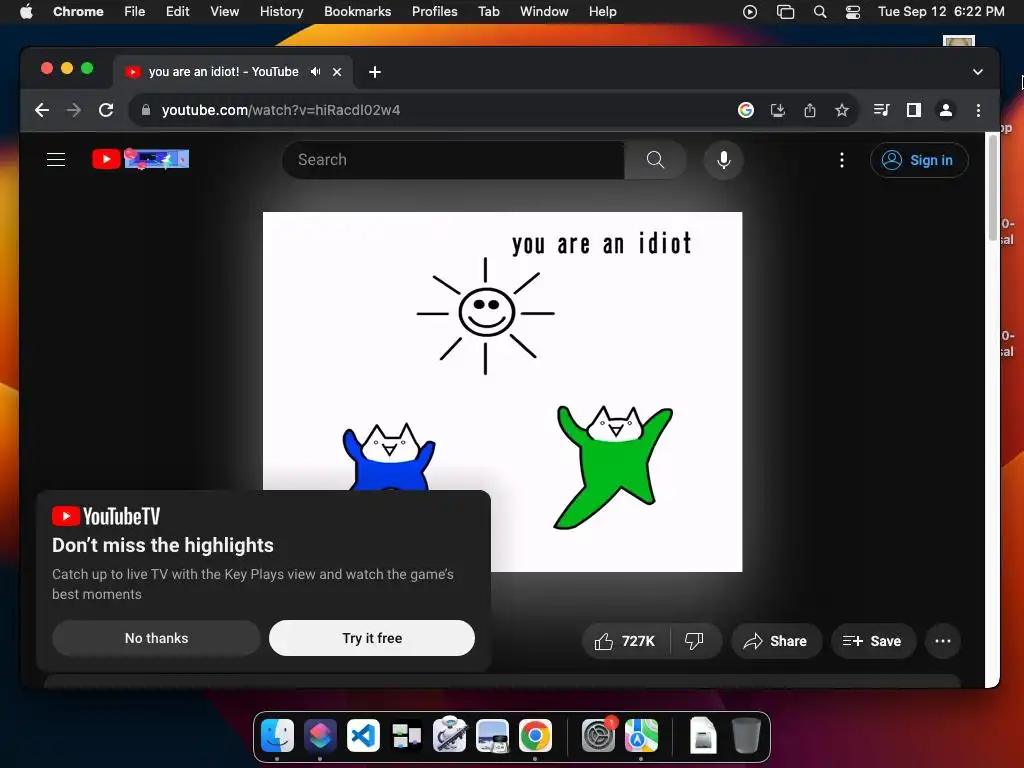This screenshot has width=1024, height=768.
Task: Share this page from the address bar
Action: (810, 110)
